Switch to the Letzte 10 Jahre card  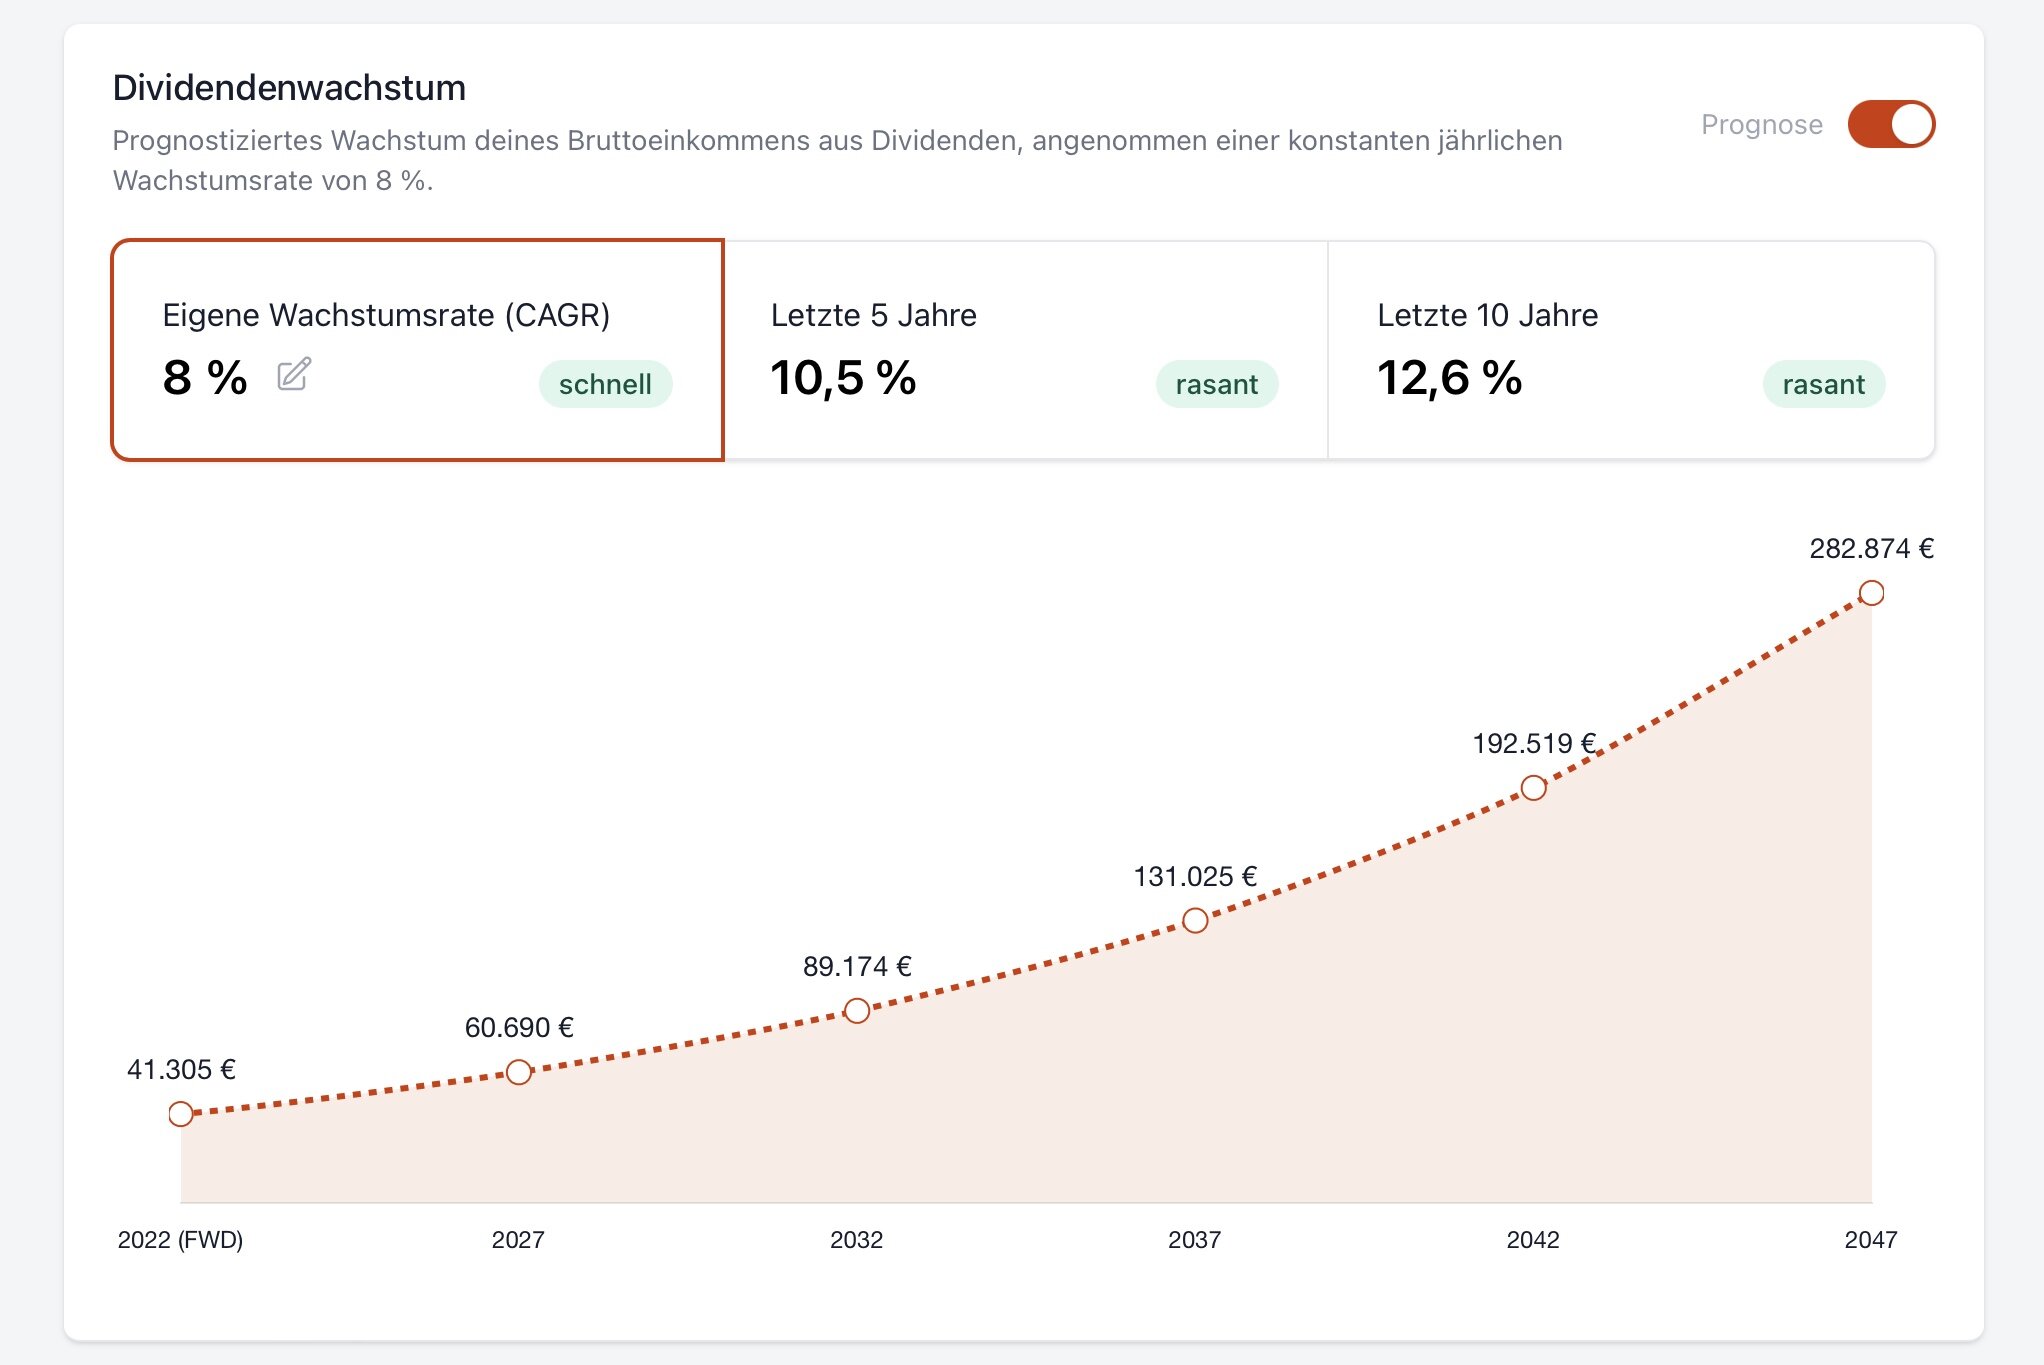pos(1630,349)
